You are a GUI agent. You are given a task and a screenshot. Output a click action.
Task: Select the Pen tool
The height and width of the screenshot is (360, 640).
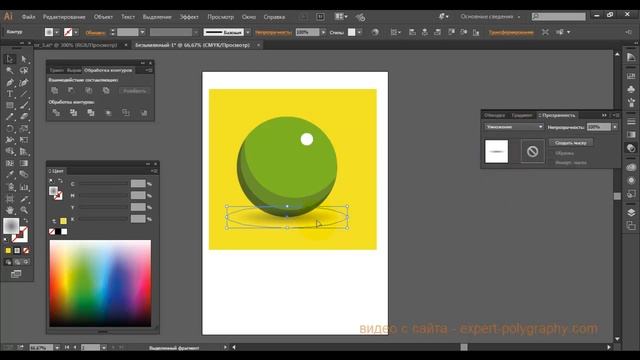[x=10, y=82]
